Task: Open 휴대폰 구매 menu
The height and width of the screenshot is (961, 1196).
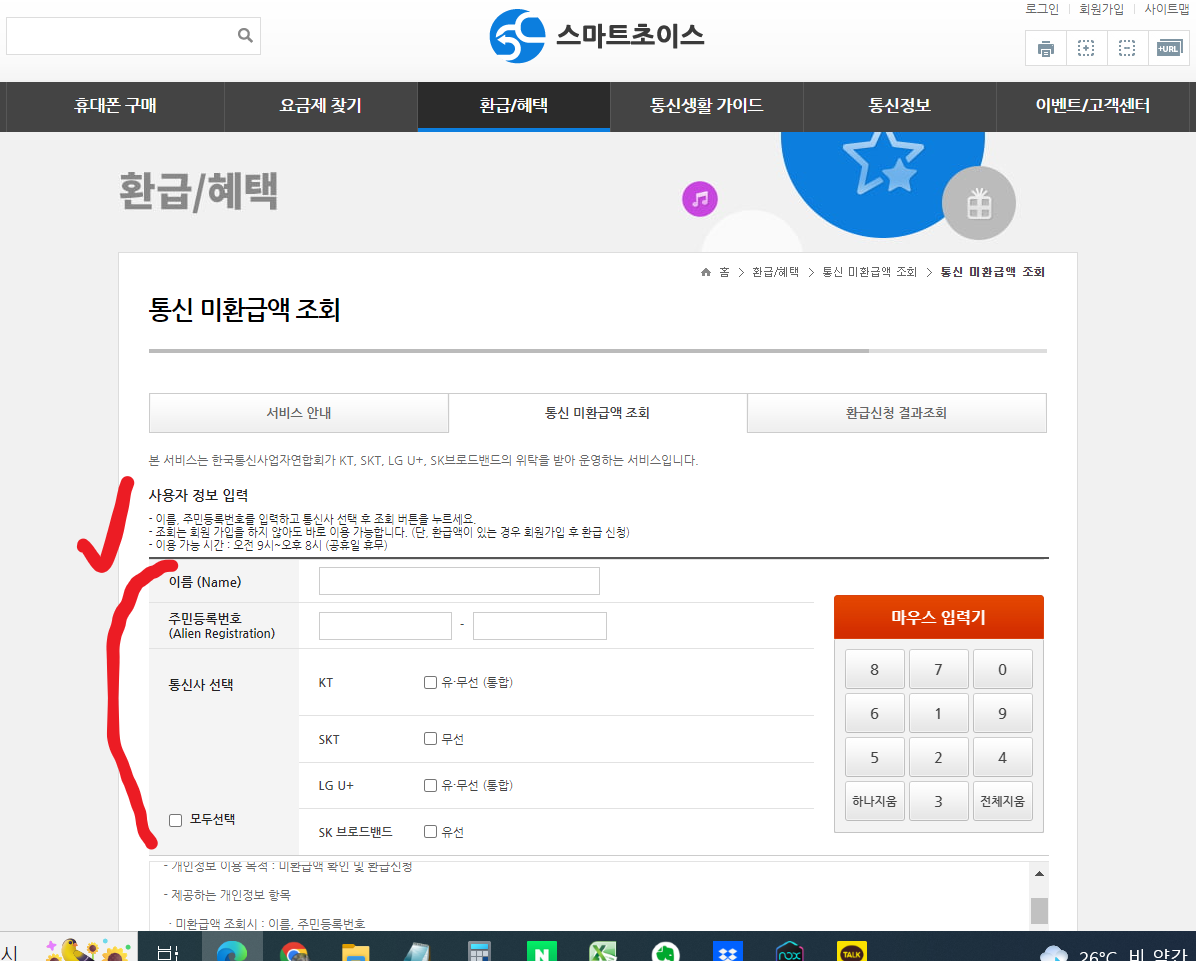Action: (x=115, y=105)
